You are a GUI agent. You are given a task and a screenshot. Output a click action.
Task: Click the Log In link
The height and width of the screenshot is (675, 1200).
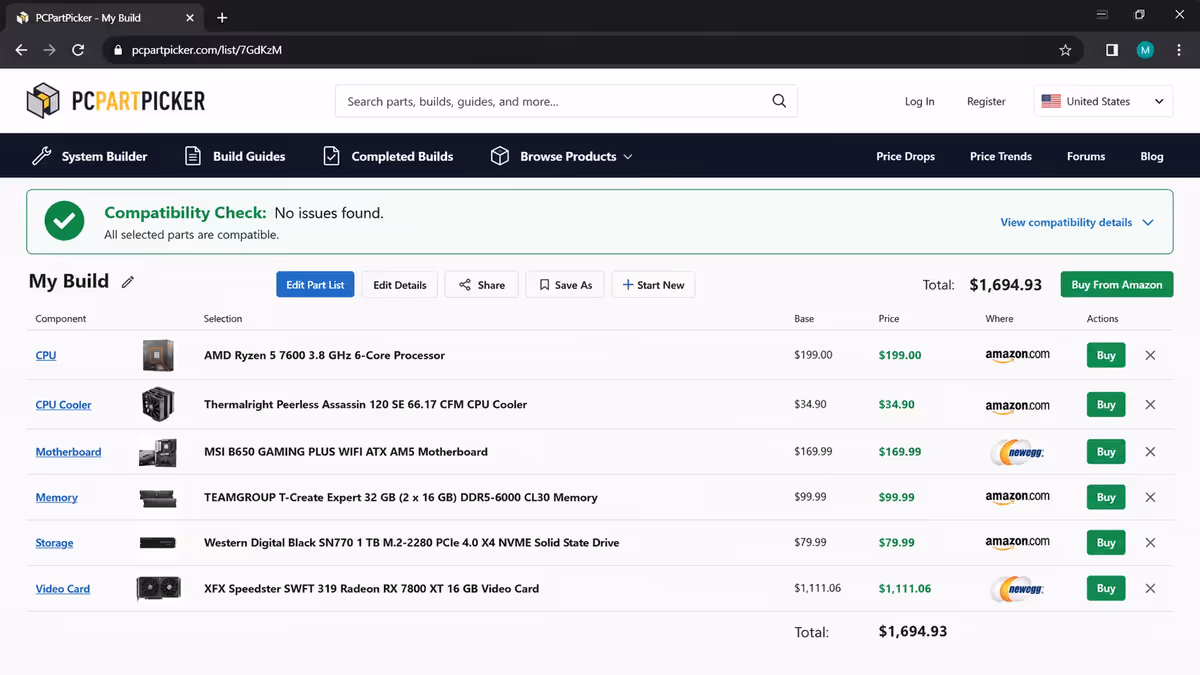919,101
